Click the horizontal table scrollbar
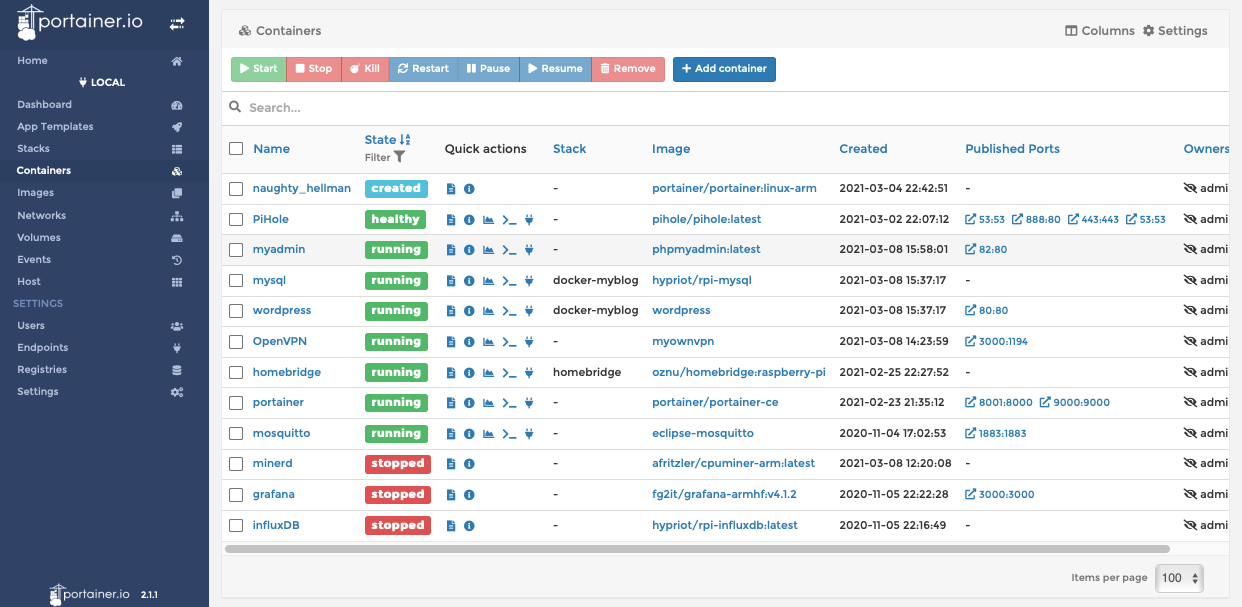1242x607 pixels. click(x=697, y=549)
